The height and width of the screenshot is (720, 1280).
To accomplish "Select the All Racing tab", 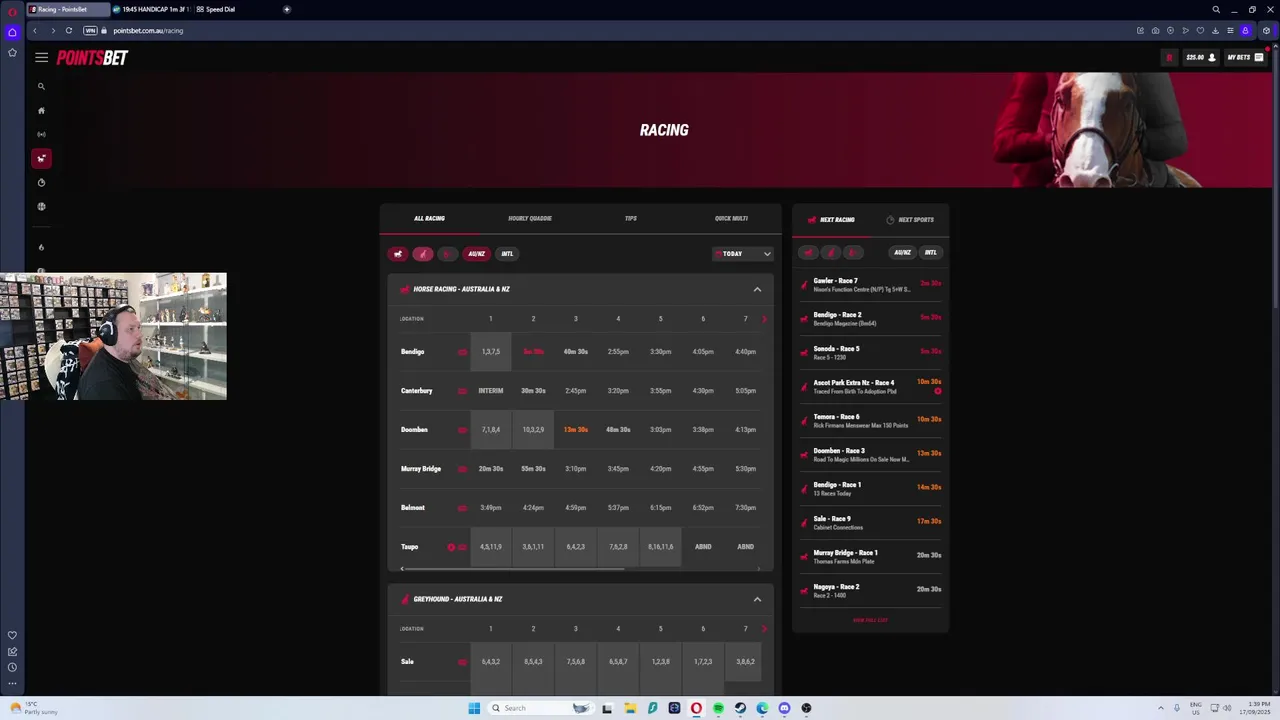I will point(429,219).
